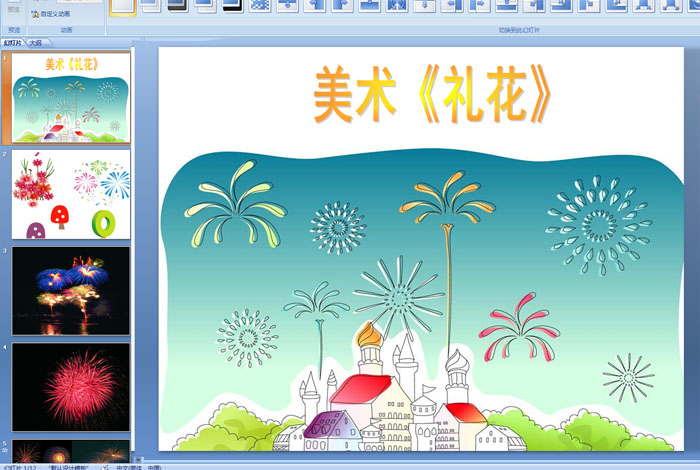
Task: Apply the Uncover Right transition
Action: pos(479,5)
